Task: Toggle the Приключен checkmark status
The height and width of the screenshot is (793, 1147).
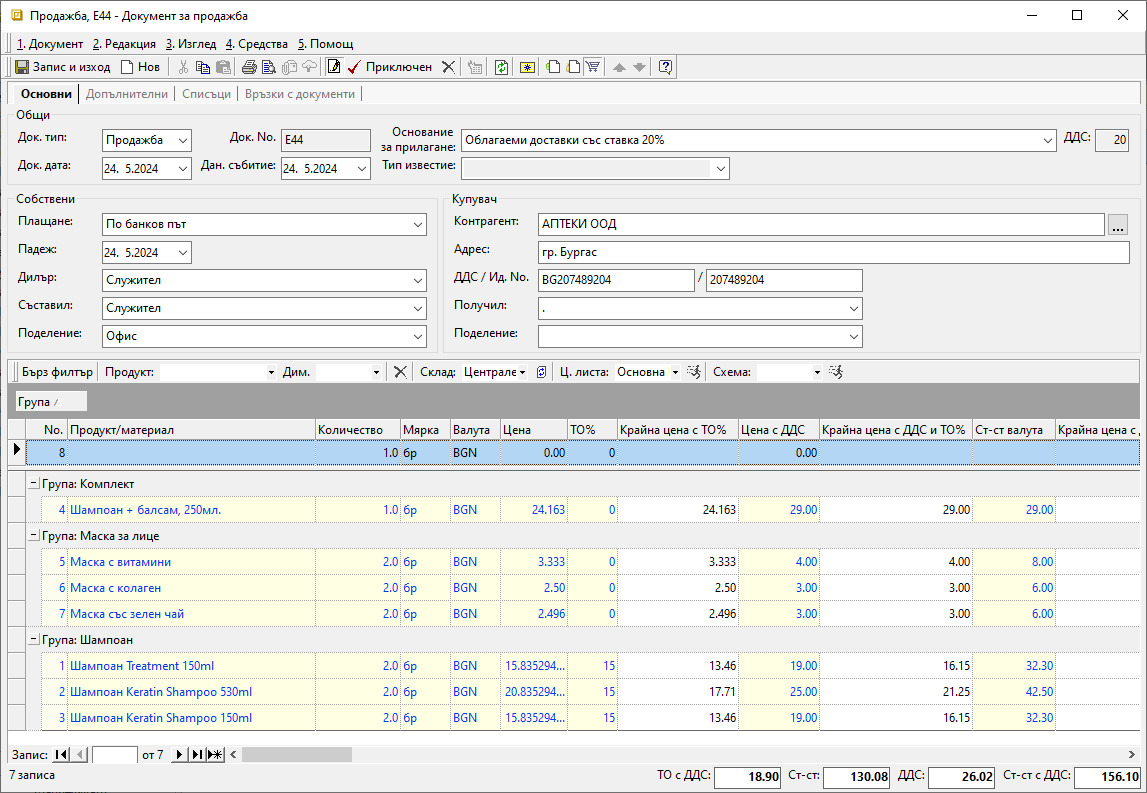Action: pos(390,67)
